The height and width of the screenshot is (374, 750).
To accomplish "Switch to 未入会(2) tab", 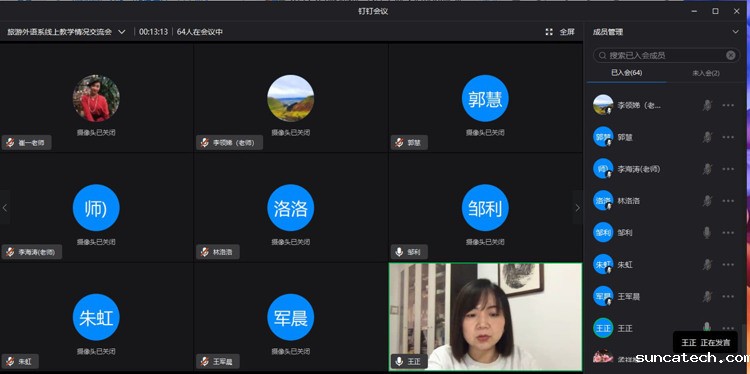I will (706, 73).
